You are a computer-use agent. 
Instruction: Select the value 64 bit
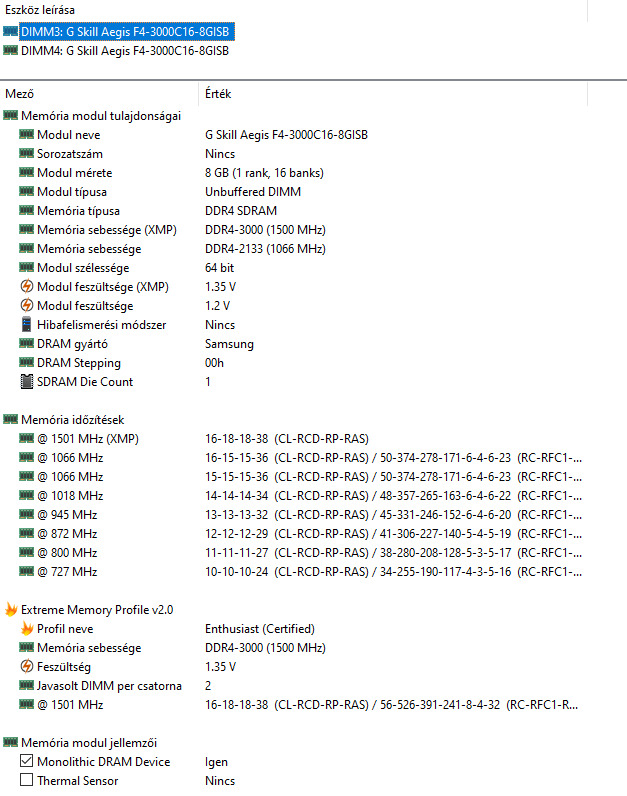point(219,268)
